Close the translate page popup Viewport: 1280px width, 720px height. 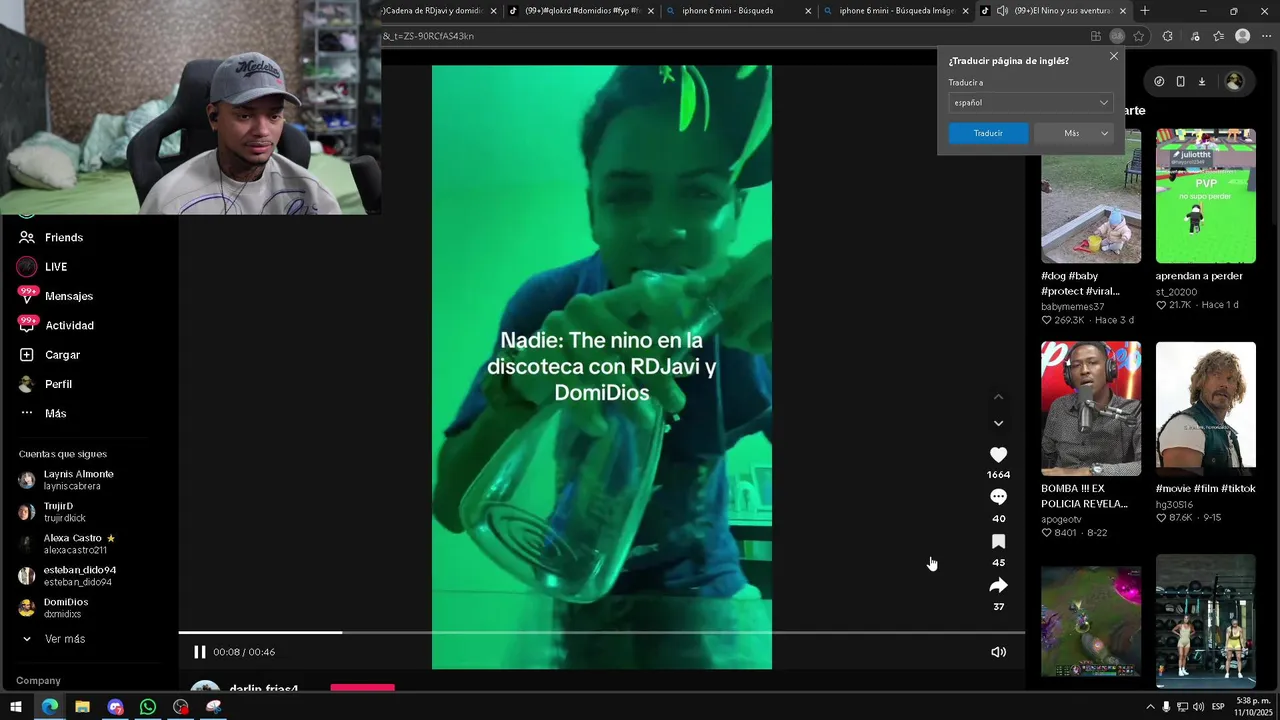tap(1114, 56)
